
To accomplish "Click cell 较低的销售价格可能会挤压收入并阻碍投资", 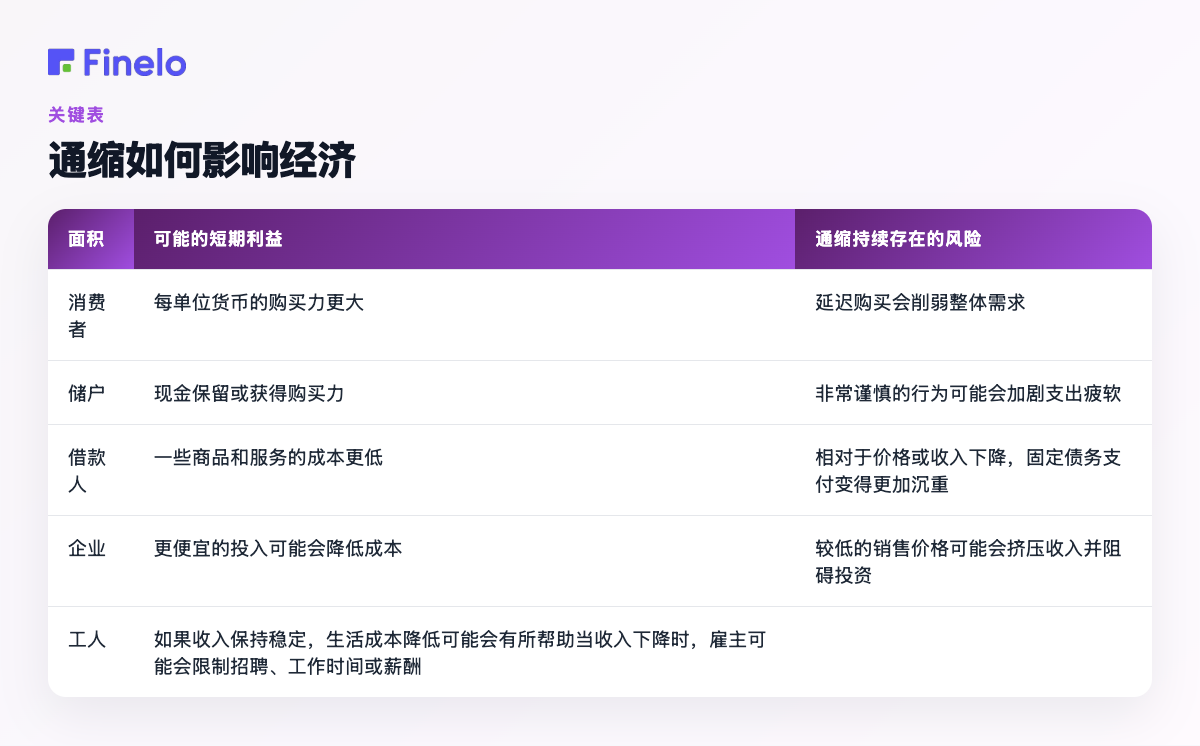I will 973,561.
